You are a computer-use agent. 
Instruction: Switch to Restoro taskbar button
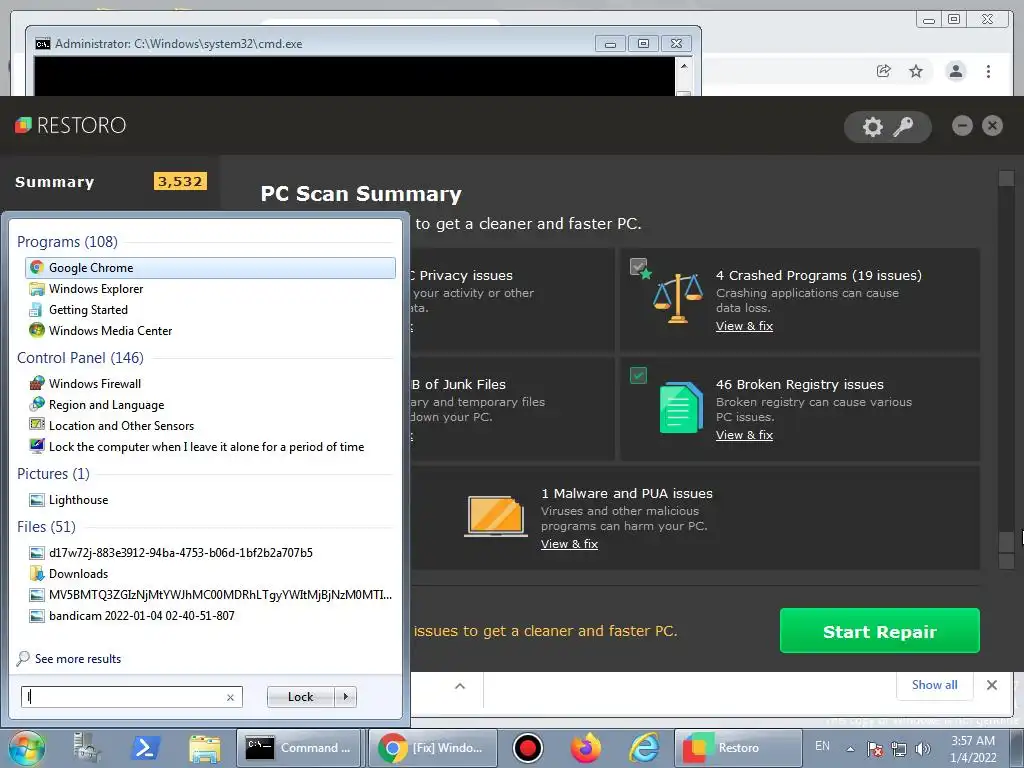click(737, 748)
